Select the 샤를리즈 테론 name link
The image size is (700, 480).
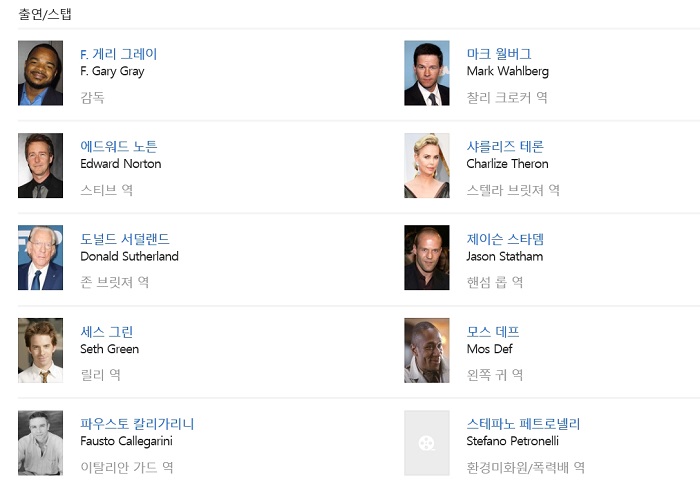pyautogui.click(x=505, y=147)
